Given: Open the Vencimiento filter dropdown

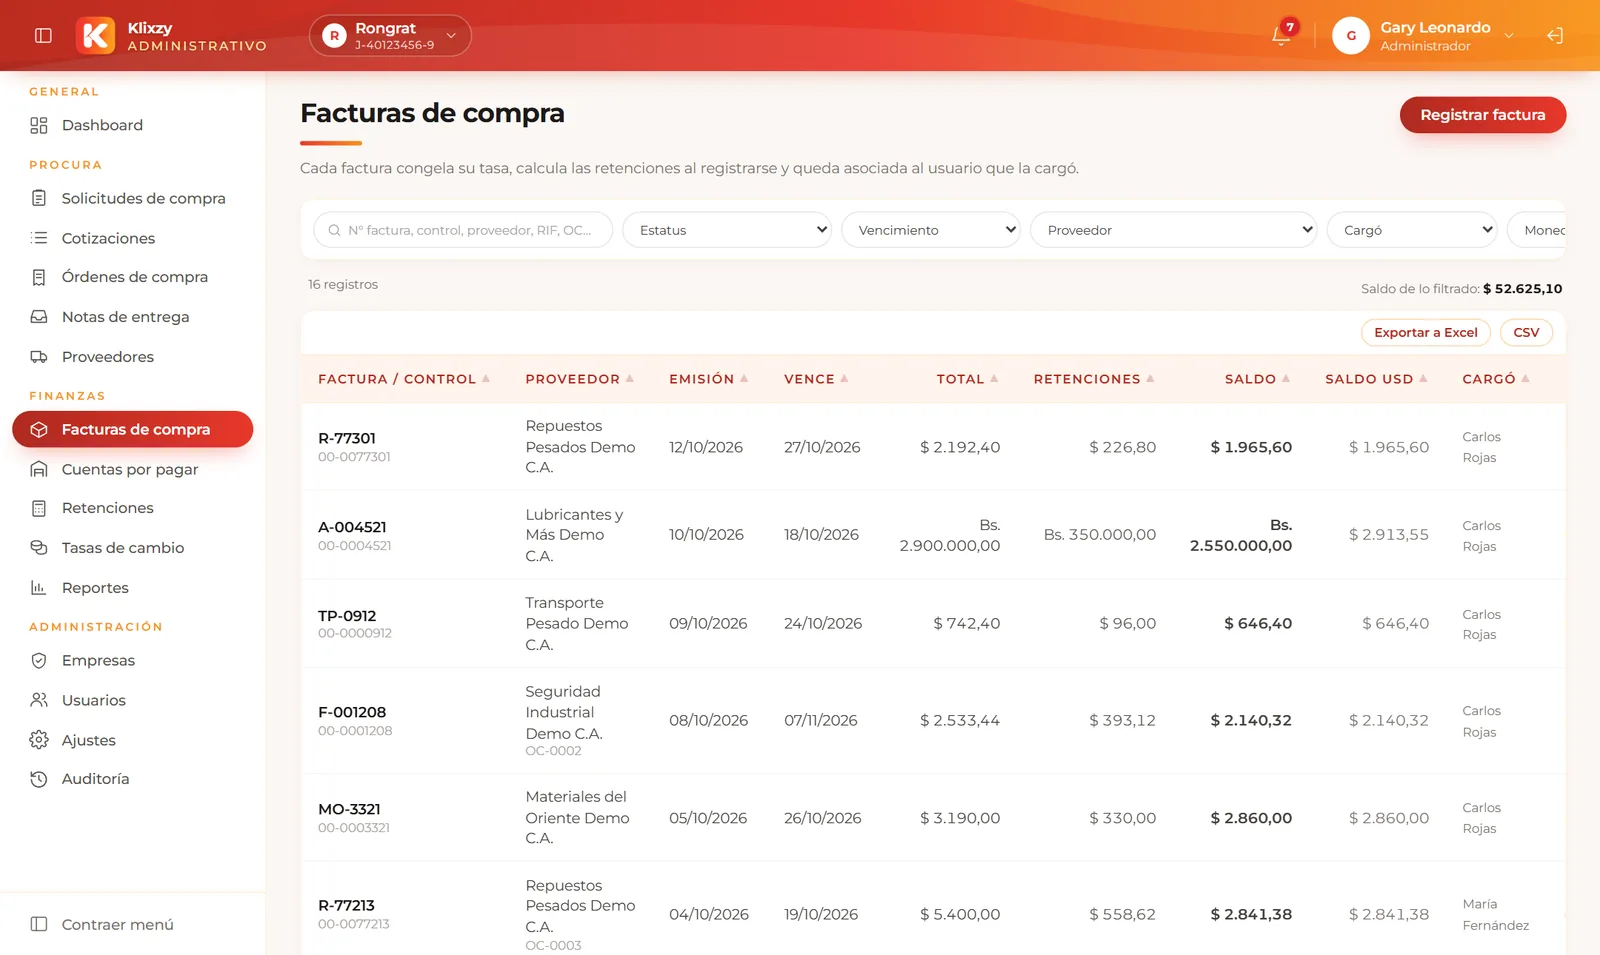Looking at the screenshot, I should pos(931,230).
